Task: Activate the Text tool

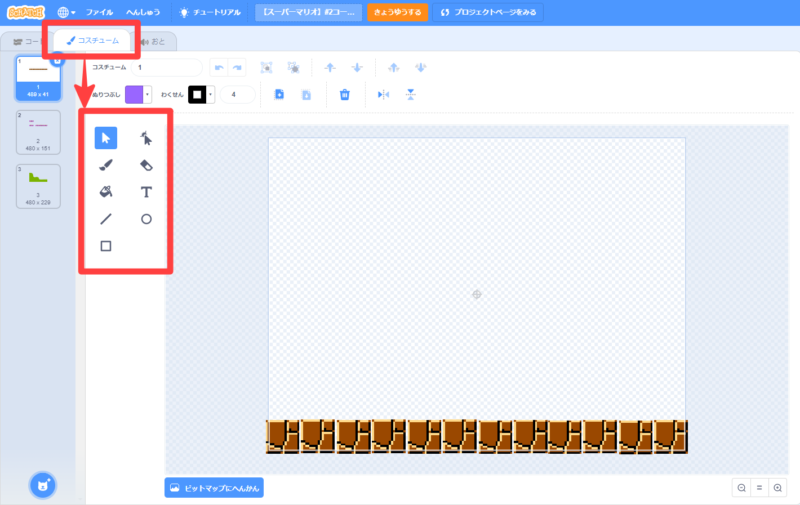Action: pyautogui.click(x=146, y=192)
